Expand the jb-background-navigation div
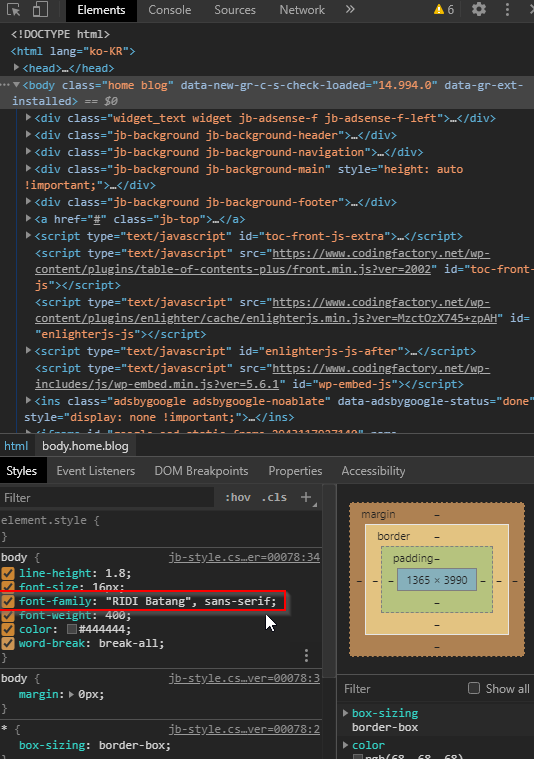The height and width of the screenshot is (759, 534). pos(29,151)
